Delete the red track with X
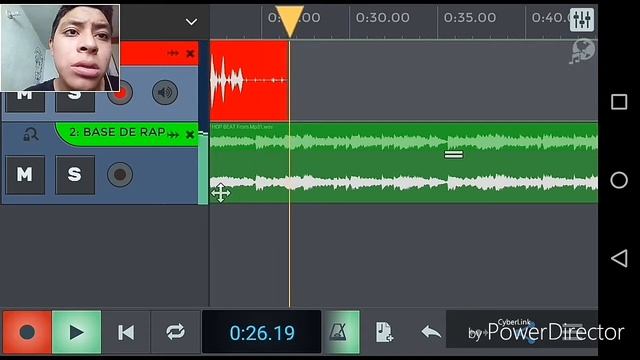 [190, 53]
